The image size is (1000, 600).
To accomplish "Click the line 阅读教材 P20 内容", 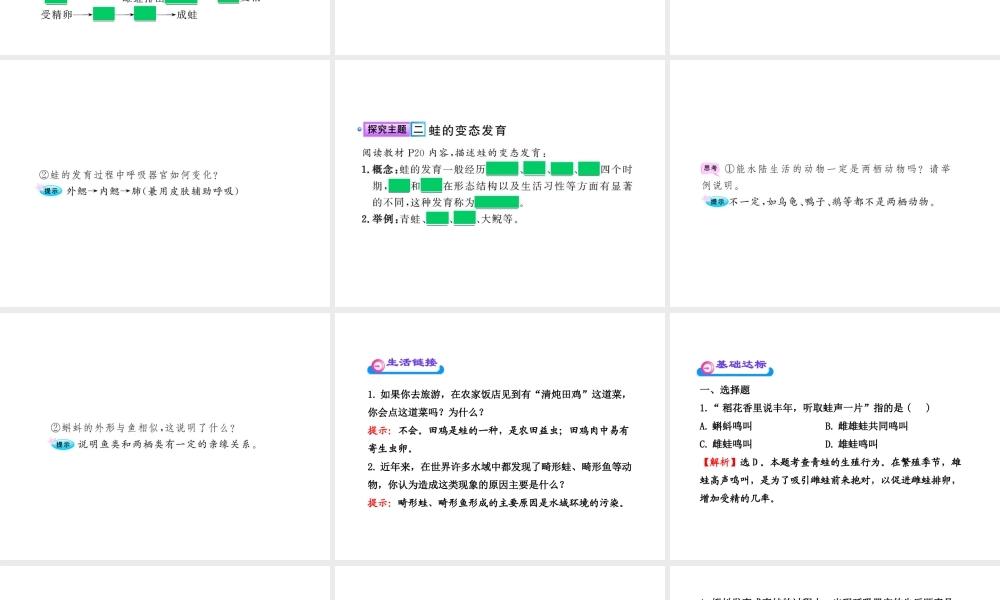I will (x=454, y=152).
